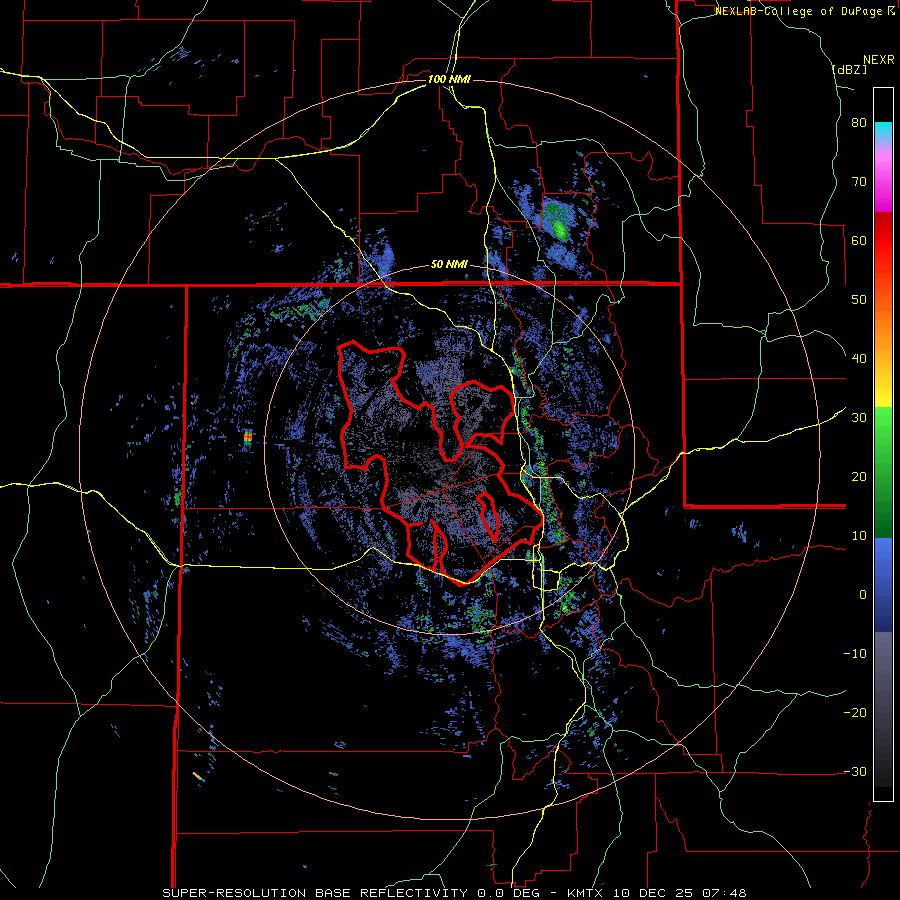The width and height of the screenshot is (900, 900).
Task: Click the "SUPER-RESOLUTION BASE REFLECTIVITY" caption text
Action: pyautogui.click(x=314, y=893)
